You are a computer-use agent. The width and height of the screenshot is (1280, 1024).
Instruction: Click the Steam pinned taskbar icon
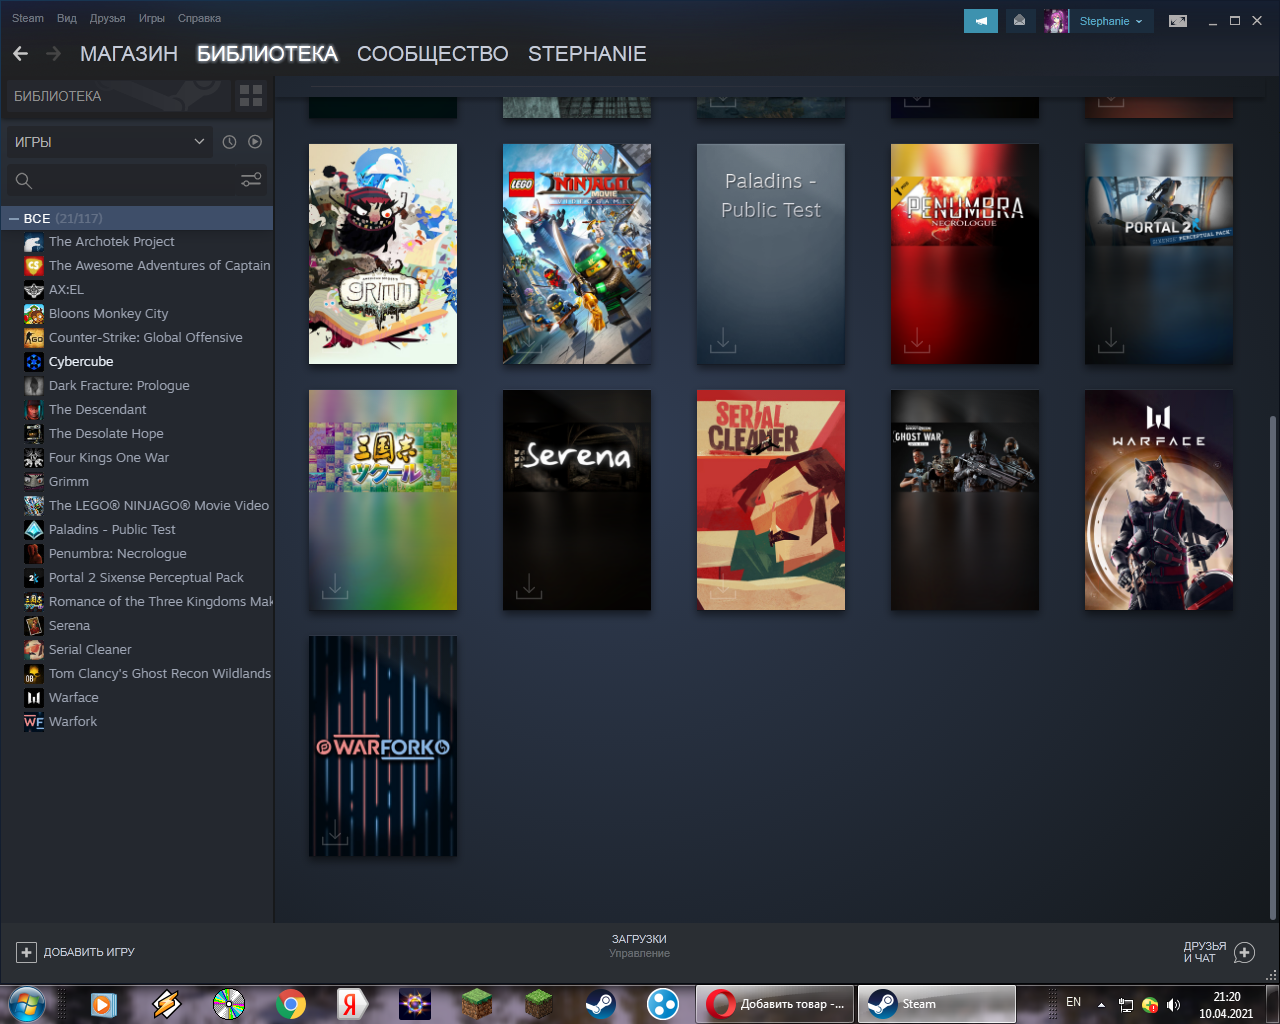600,1003
